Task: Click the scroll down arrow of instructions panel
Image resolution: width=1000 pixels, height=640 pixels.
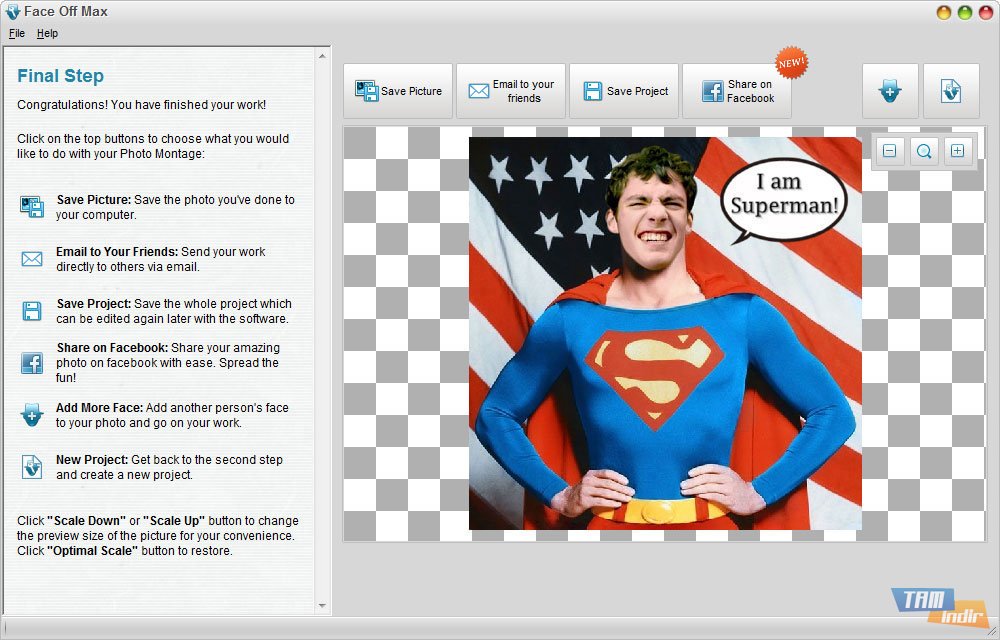Action: pyautogui.click(x=322, y=606)
